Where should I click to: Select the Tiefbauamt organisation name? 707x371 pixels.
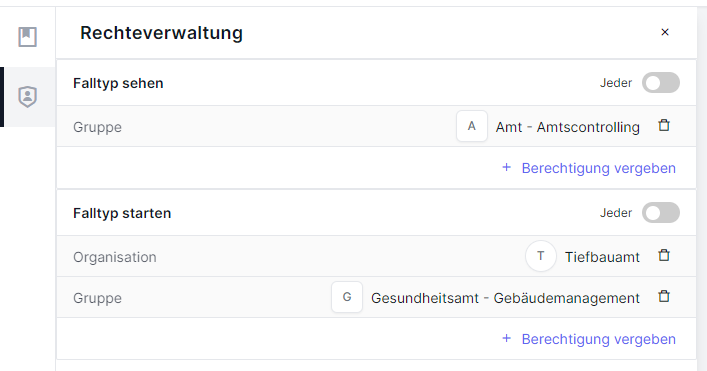pyautogui.click(x=602, y=257)
